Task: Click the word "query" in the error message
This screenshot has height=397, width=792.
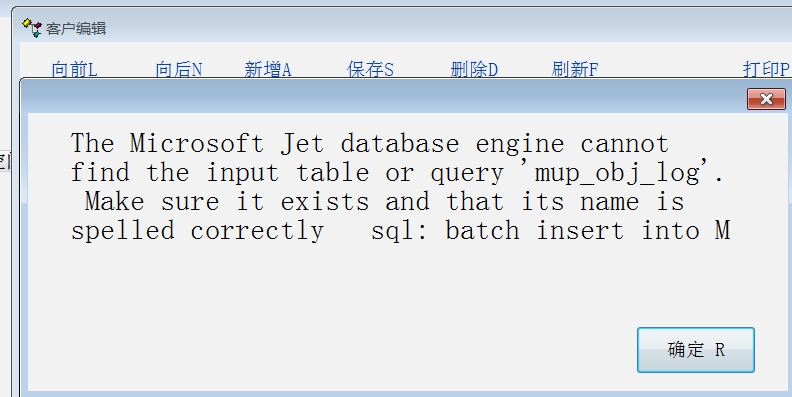Action: (x=467, y=174)
